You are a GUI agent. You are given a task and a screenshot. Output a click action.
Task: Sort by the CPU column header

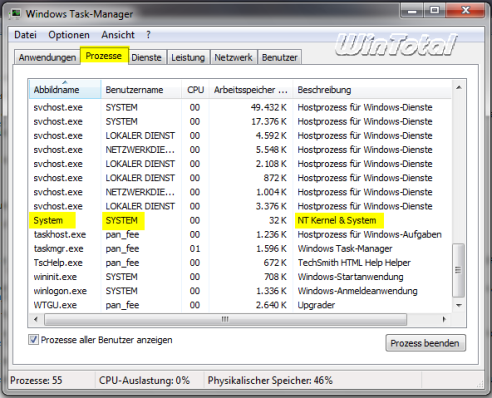[195, 89]
